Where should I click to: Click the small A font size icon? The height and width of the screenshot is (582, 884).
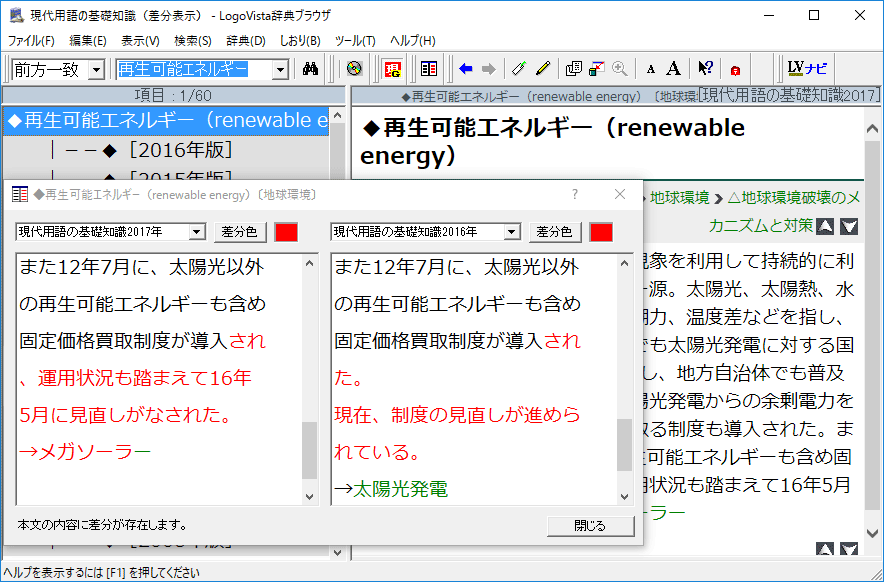651,69
